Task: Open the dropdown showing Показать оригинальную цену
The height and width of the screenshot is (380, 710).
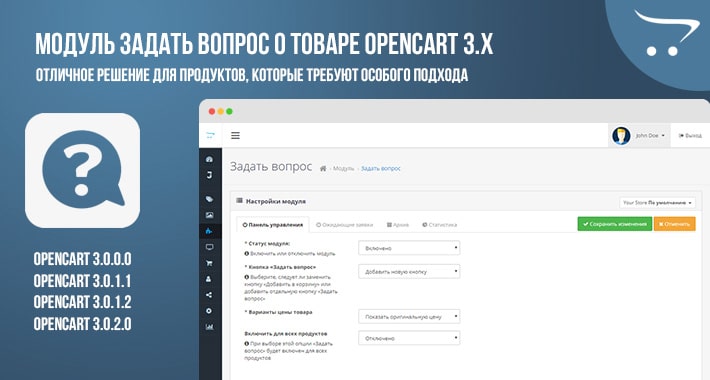Action: pos(409,317)
